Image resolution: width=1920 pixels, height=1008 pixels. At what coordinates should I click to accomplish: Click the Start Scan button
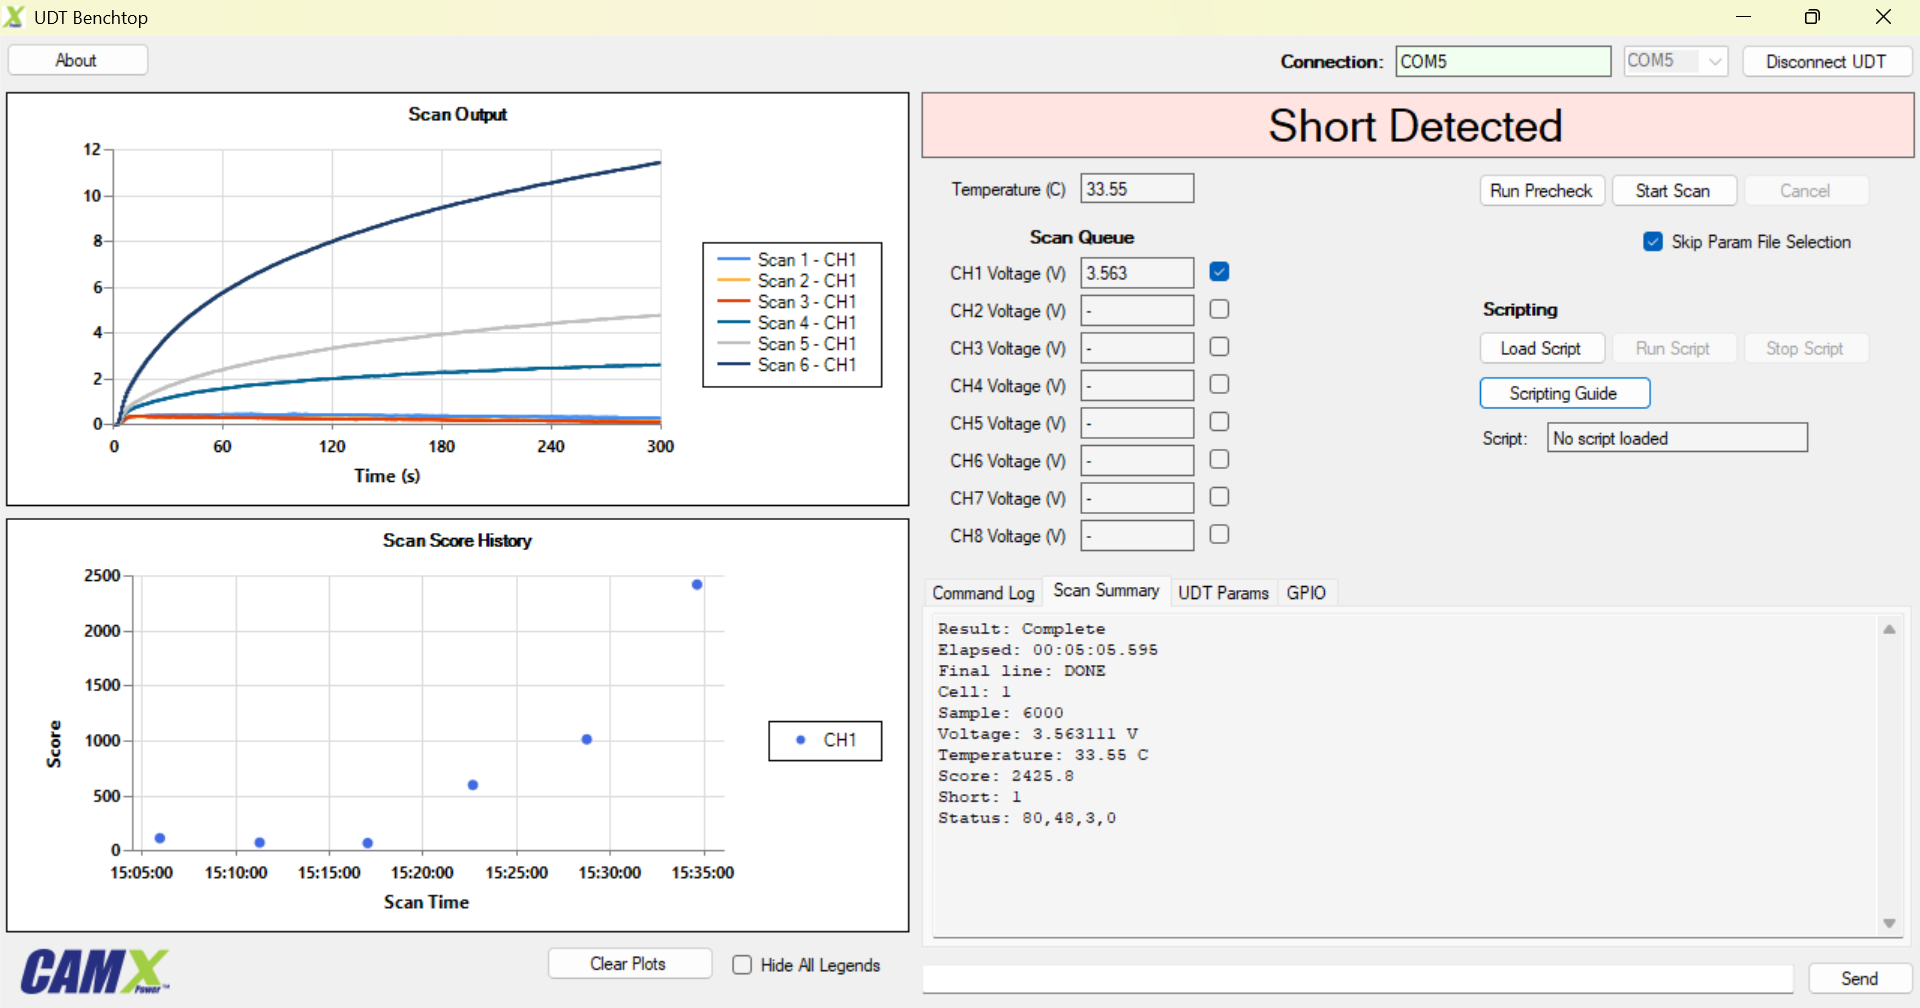[1673, 190]
